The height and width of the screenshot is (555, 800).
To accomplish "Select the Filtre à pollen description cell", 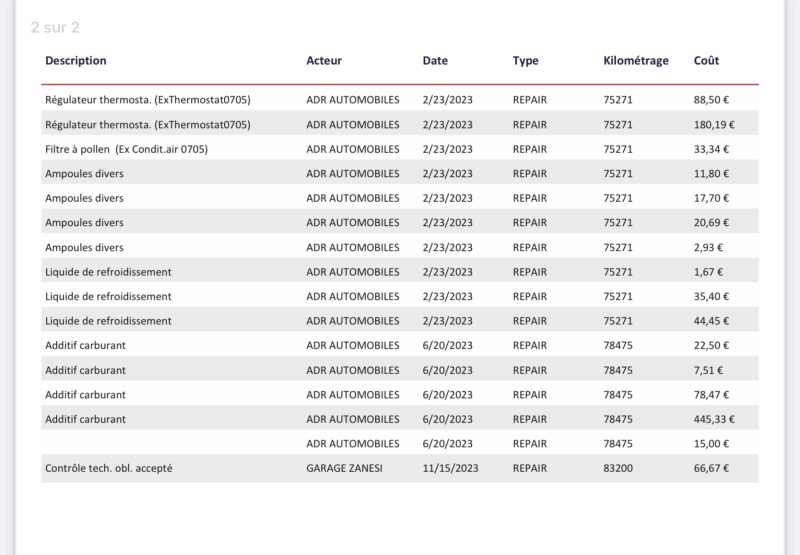I will click(x=126, y=149).
